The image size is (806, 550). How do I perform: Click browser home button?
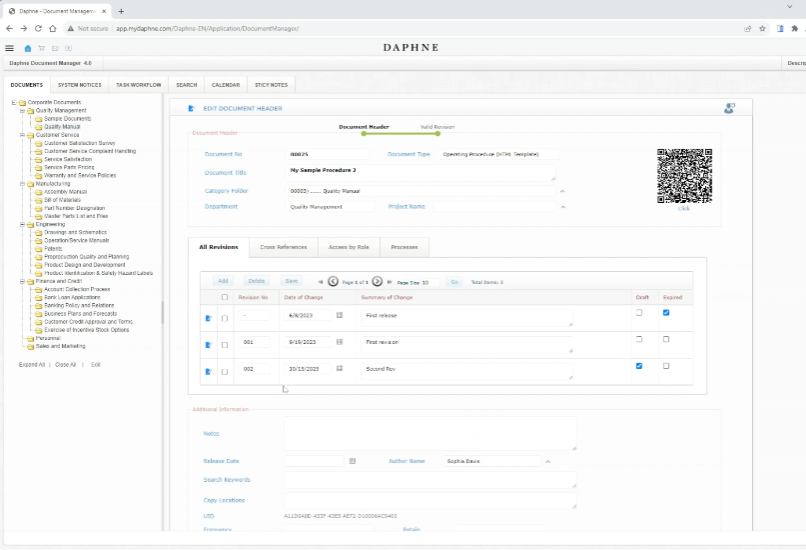click(x=52, y=28)
